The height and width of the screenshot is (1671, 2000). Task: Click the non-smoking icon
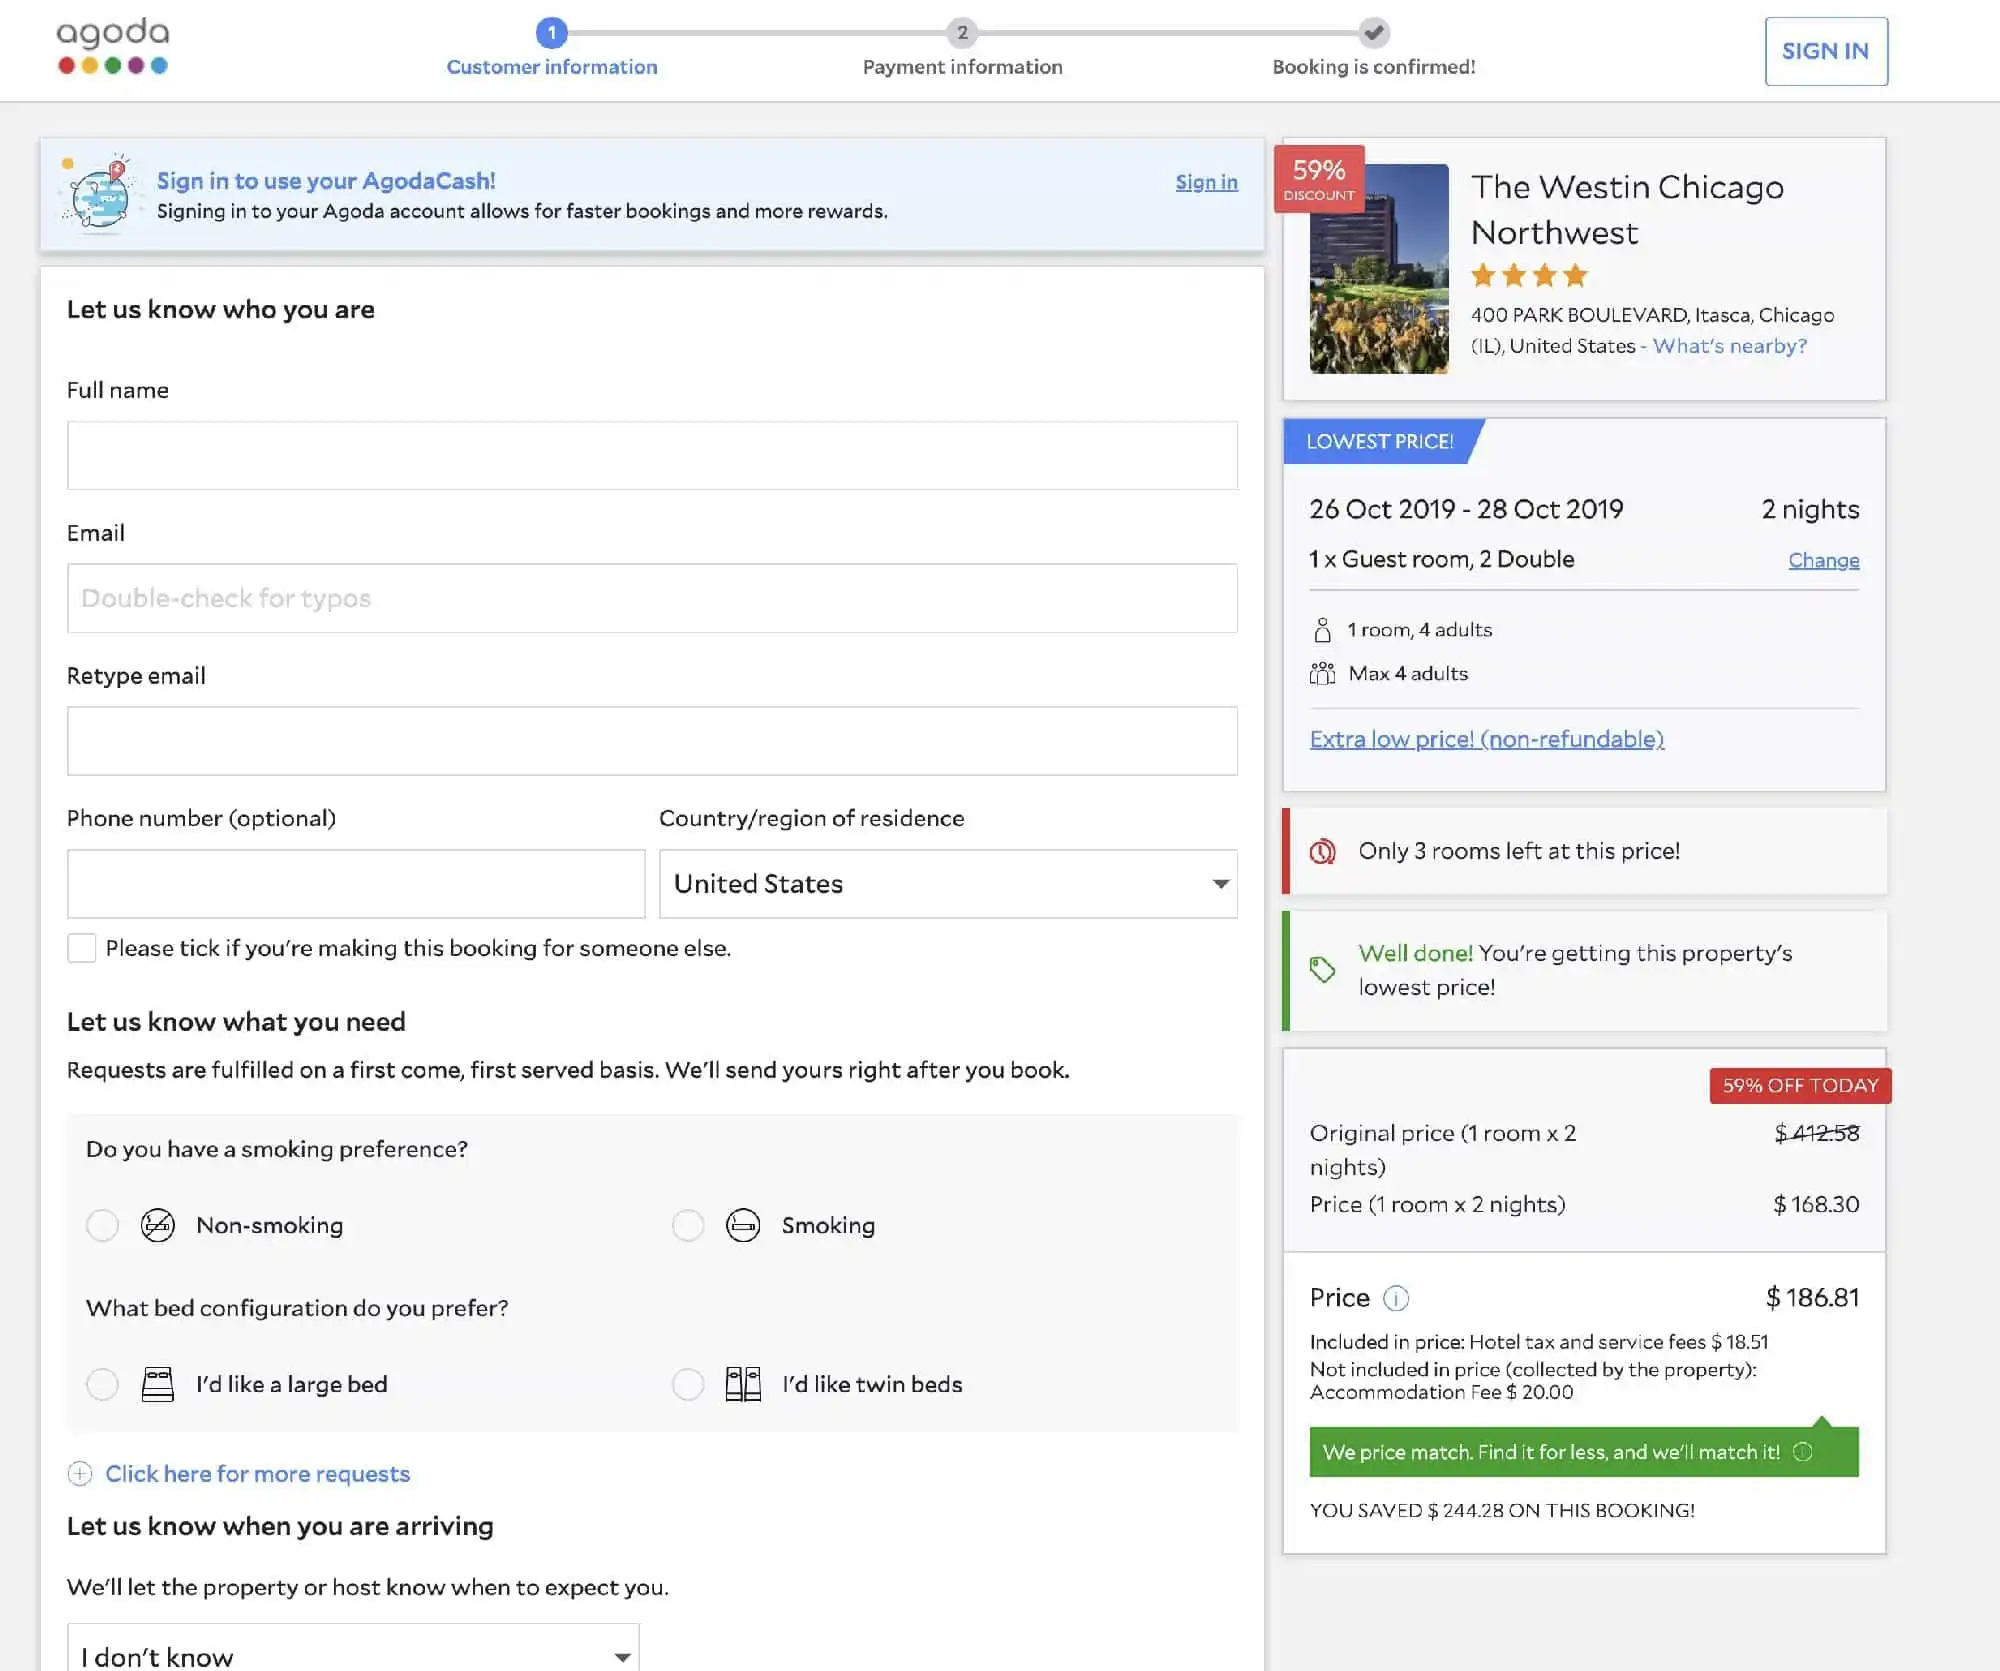pyautogui.click(x=158, y=1225)
